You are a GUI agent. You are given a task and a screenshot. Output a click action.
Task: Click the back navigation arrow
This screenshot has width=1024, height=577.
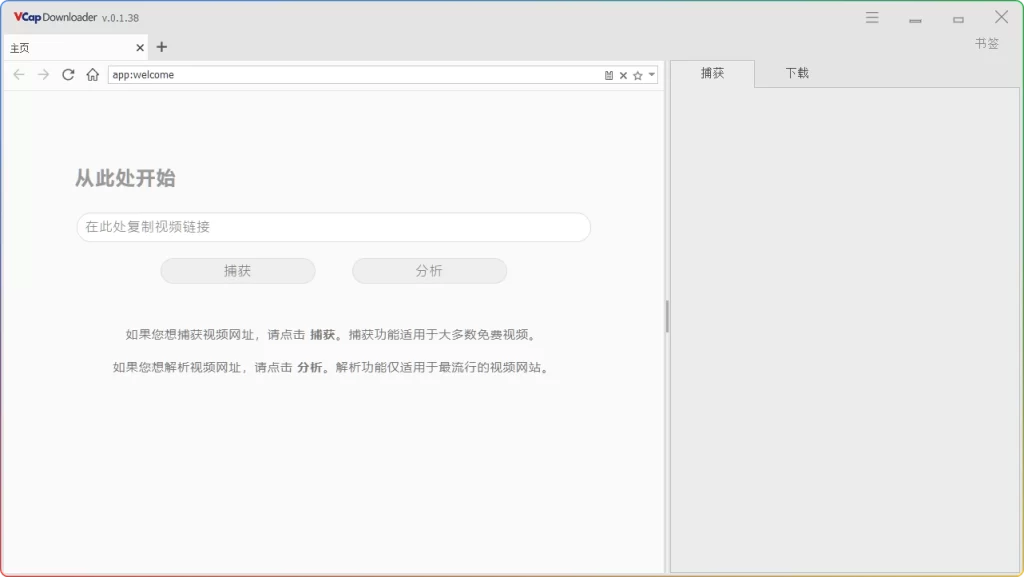[18, 74]
